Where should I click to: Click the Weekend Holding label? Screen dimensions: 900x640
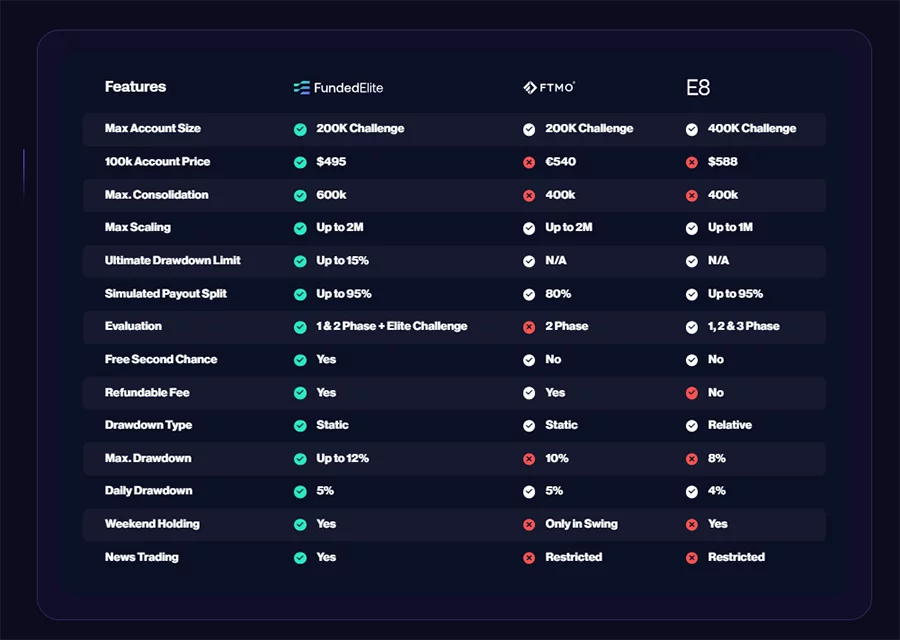click(x=152, y=523)
